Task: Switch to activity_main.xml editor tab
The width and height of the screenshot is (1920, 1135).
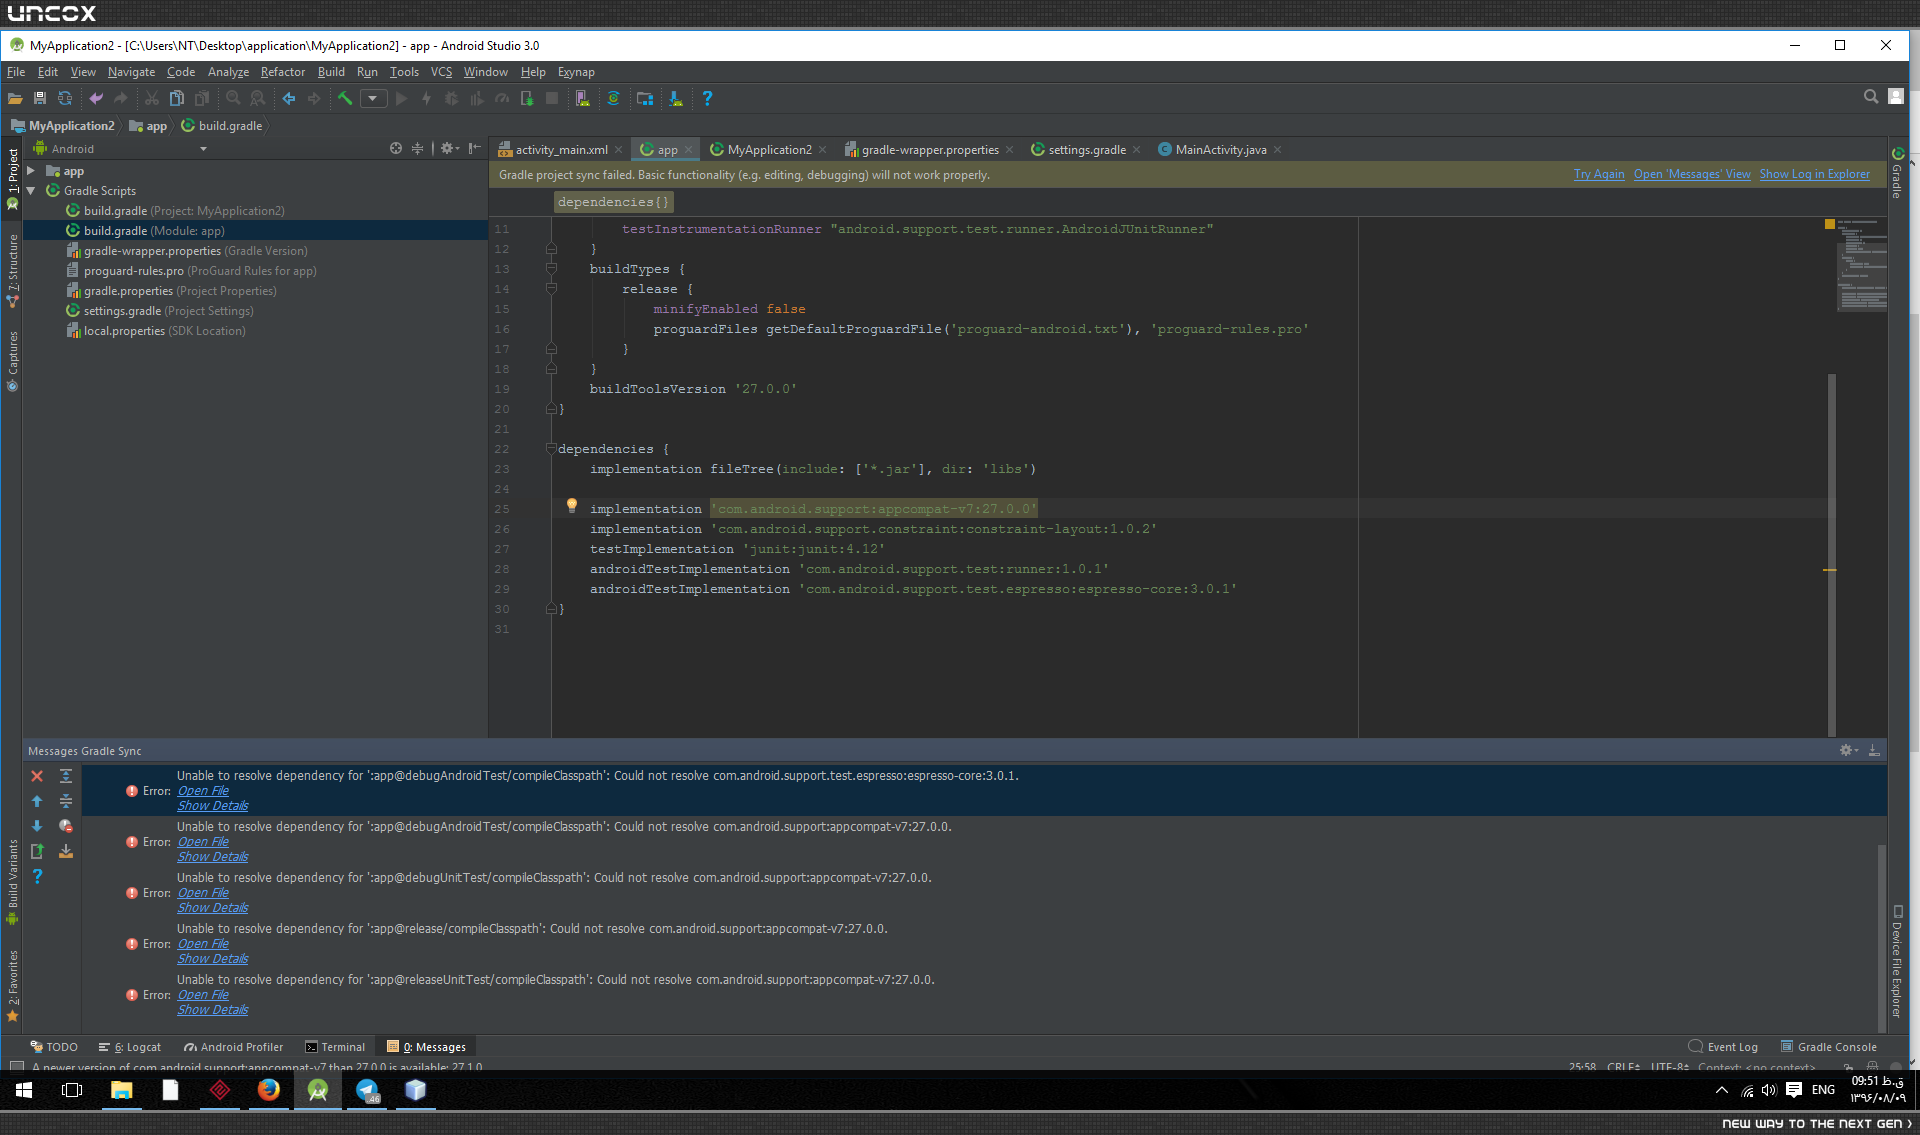Action: [x=561, y=150]
